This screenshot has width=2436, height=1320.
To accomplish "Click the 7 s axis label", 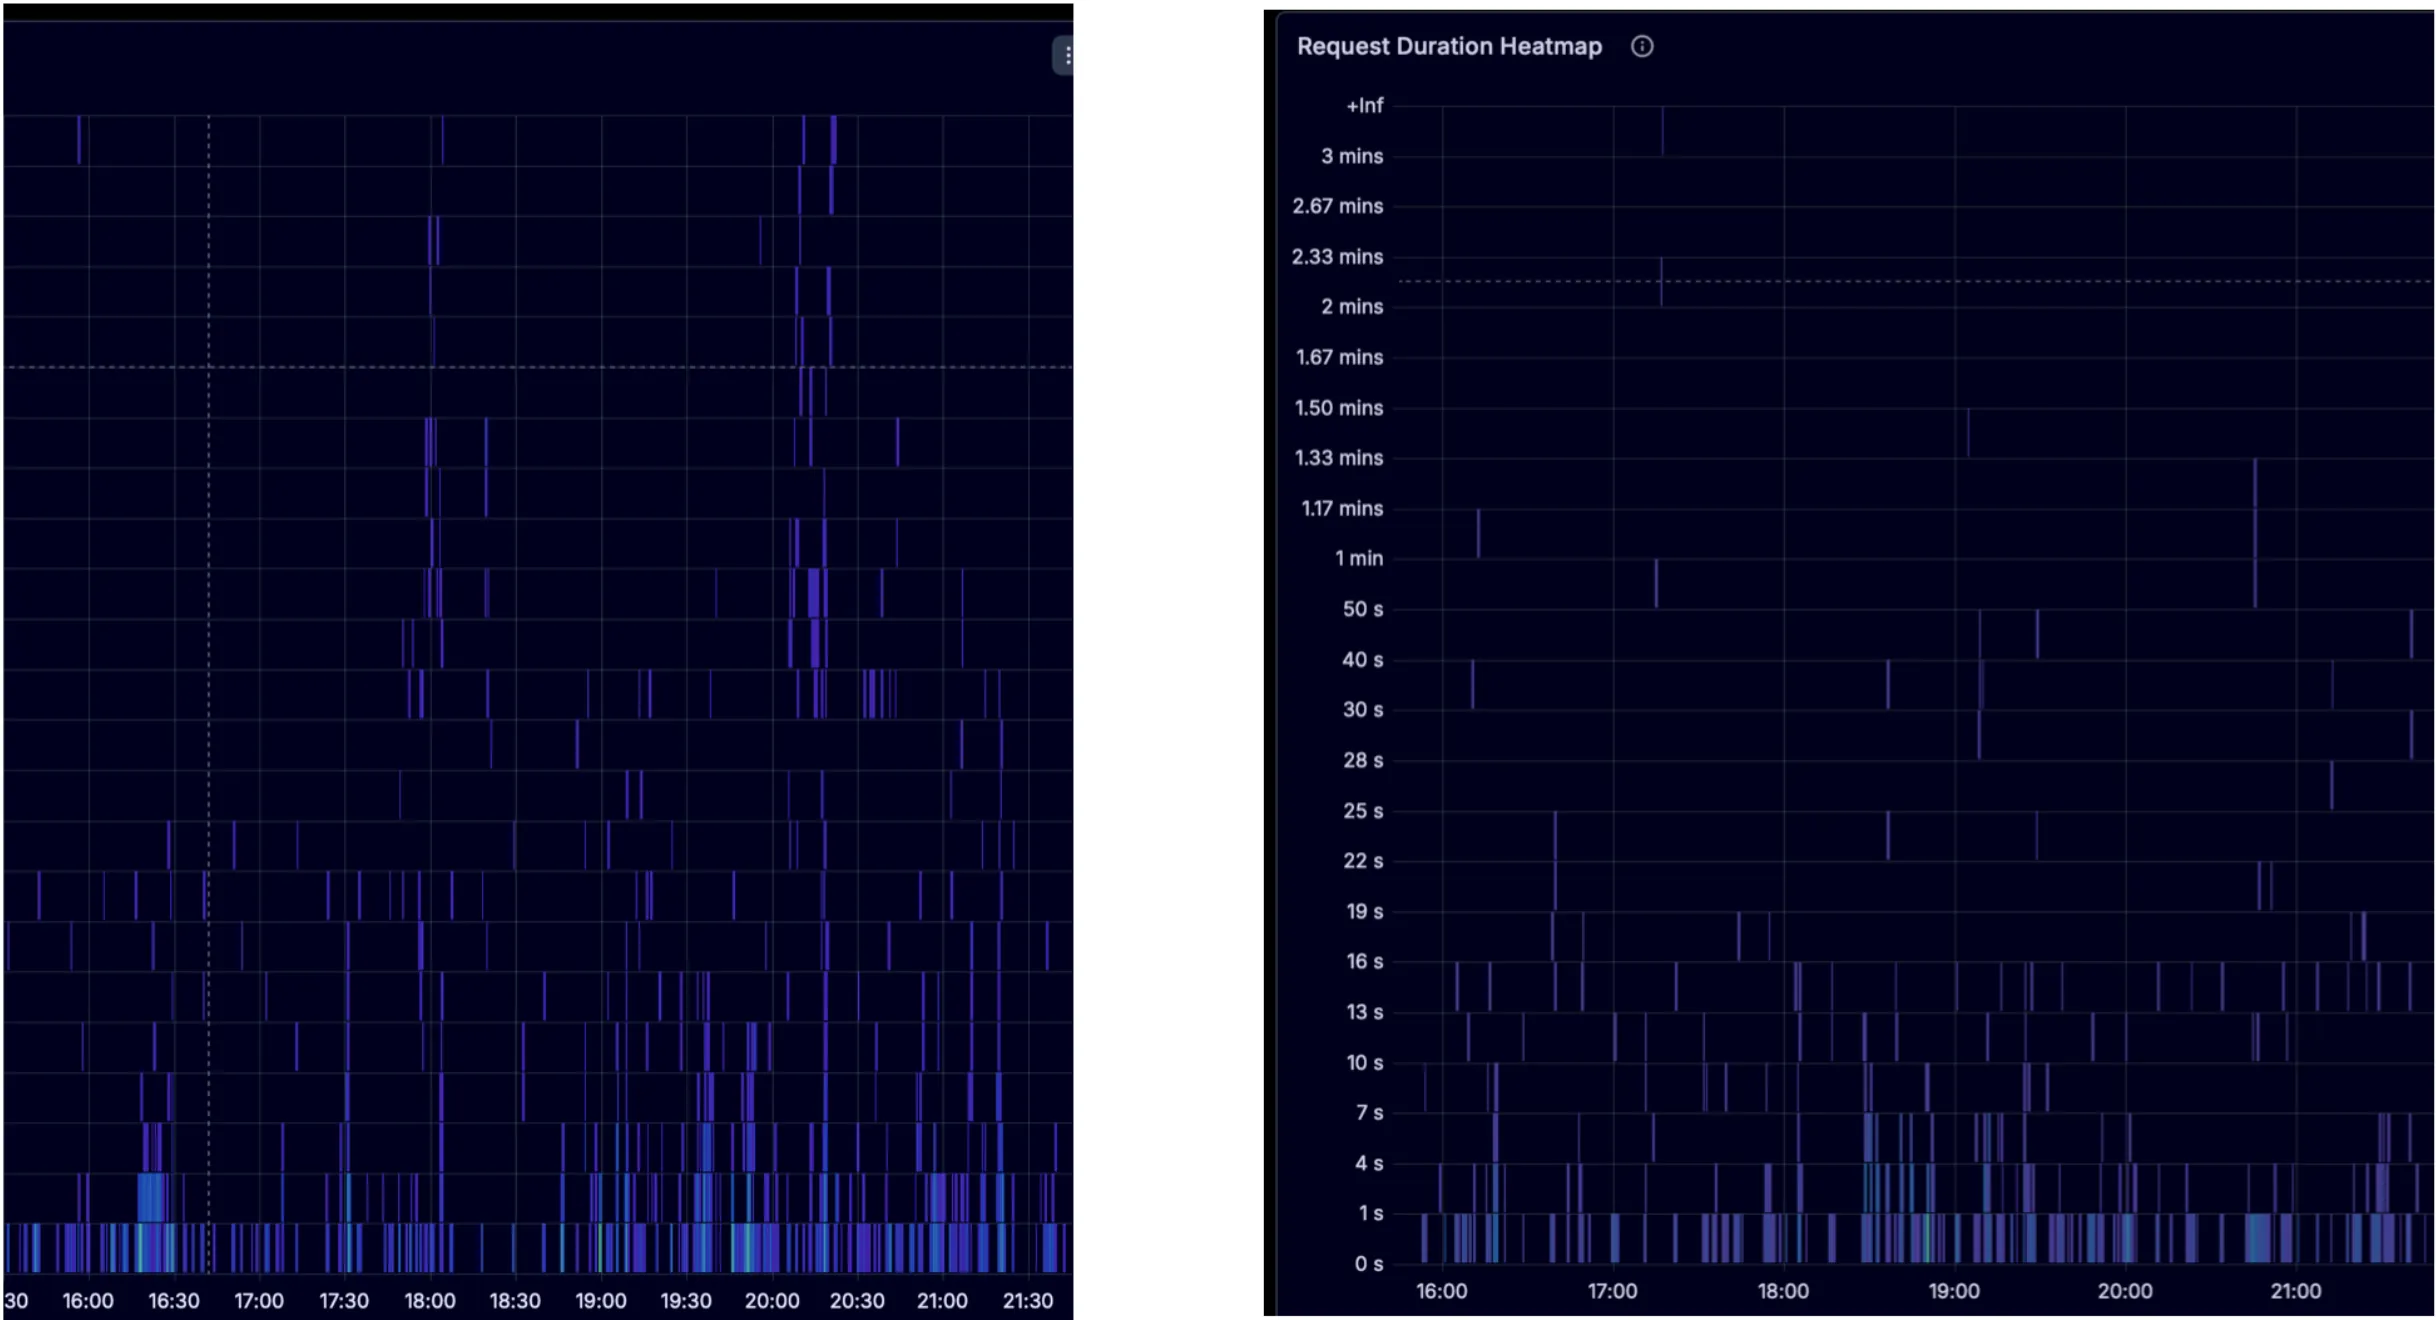I will pos(1370,1113).
